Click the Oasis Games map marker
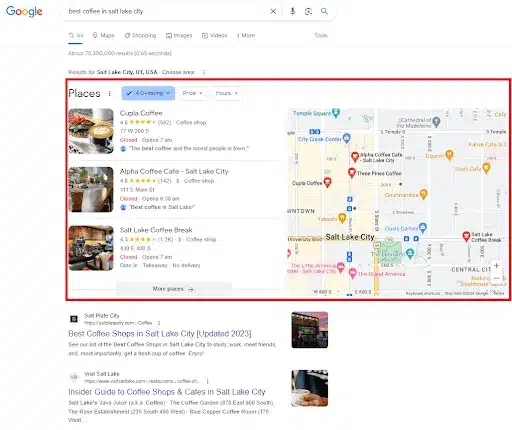The width and height of the screenshot is (512, 430). [x=423, y=228]
